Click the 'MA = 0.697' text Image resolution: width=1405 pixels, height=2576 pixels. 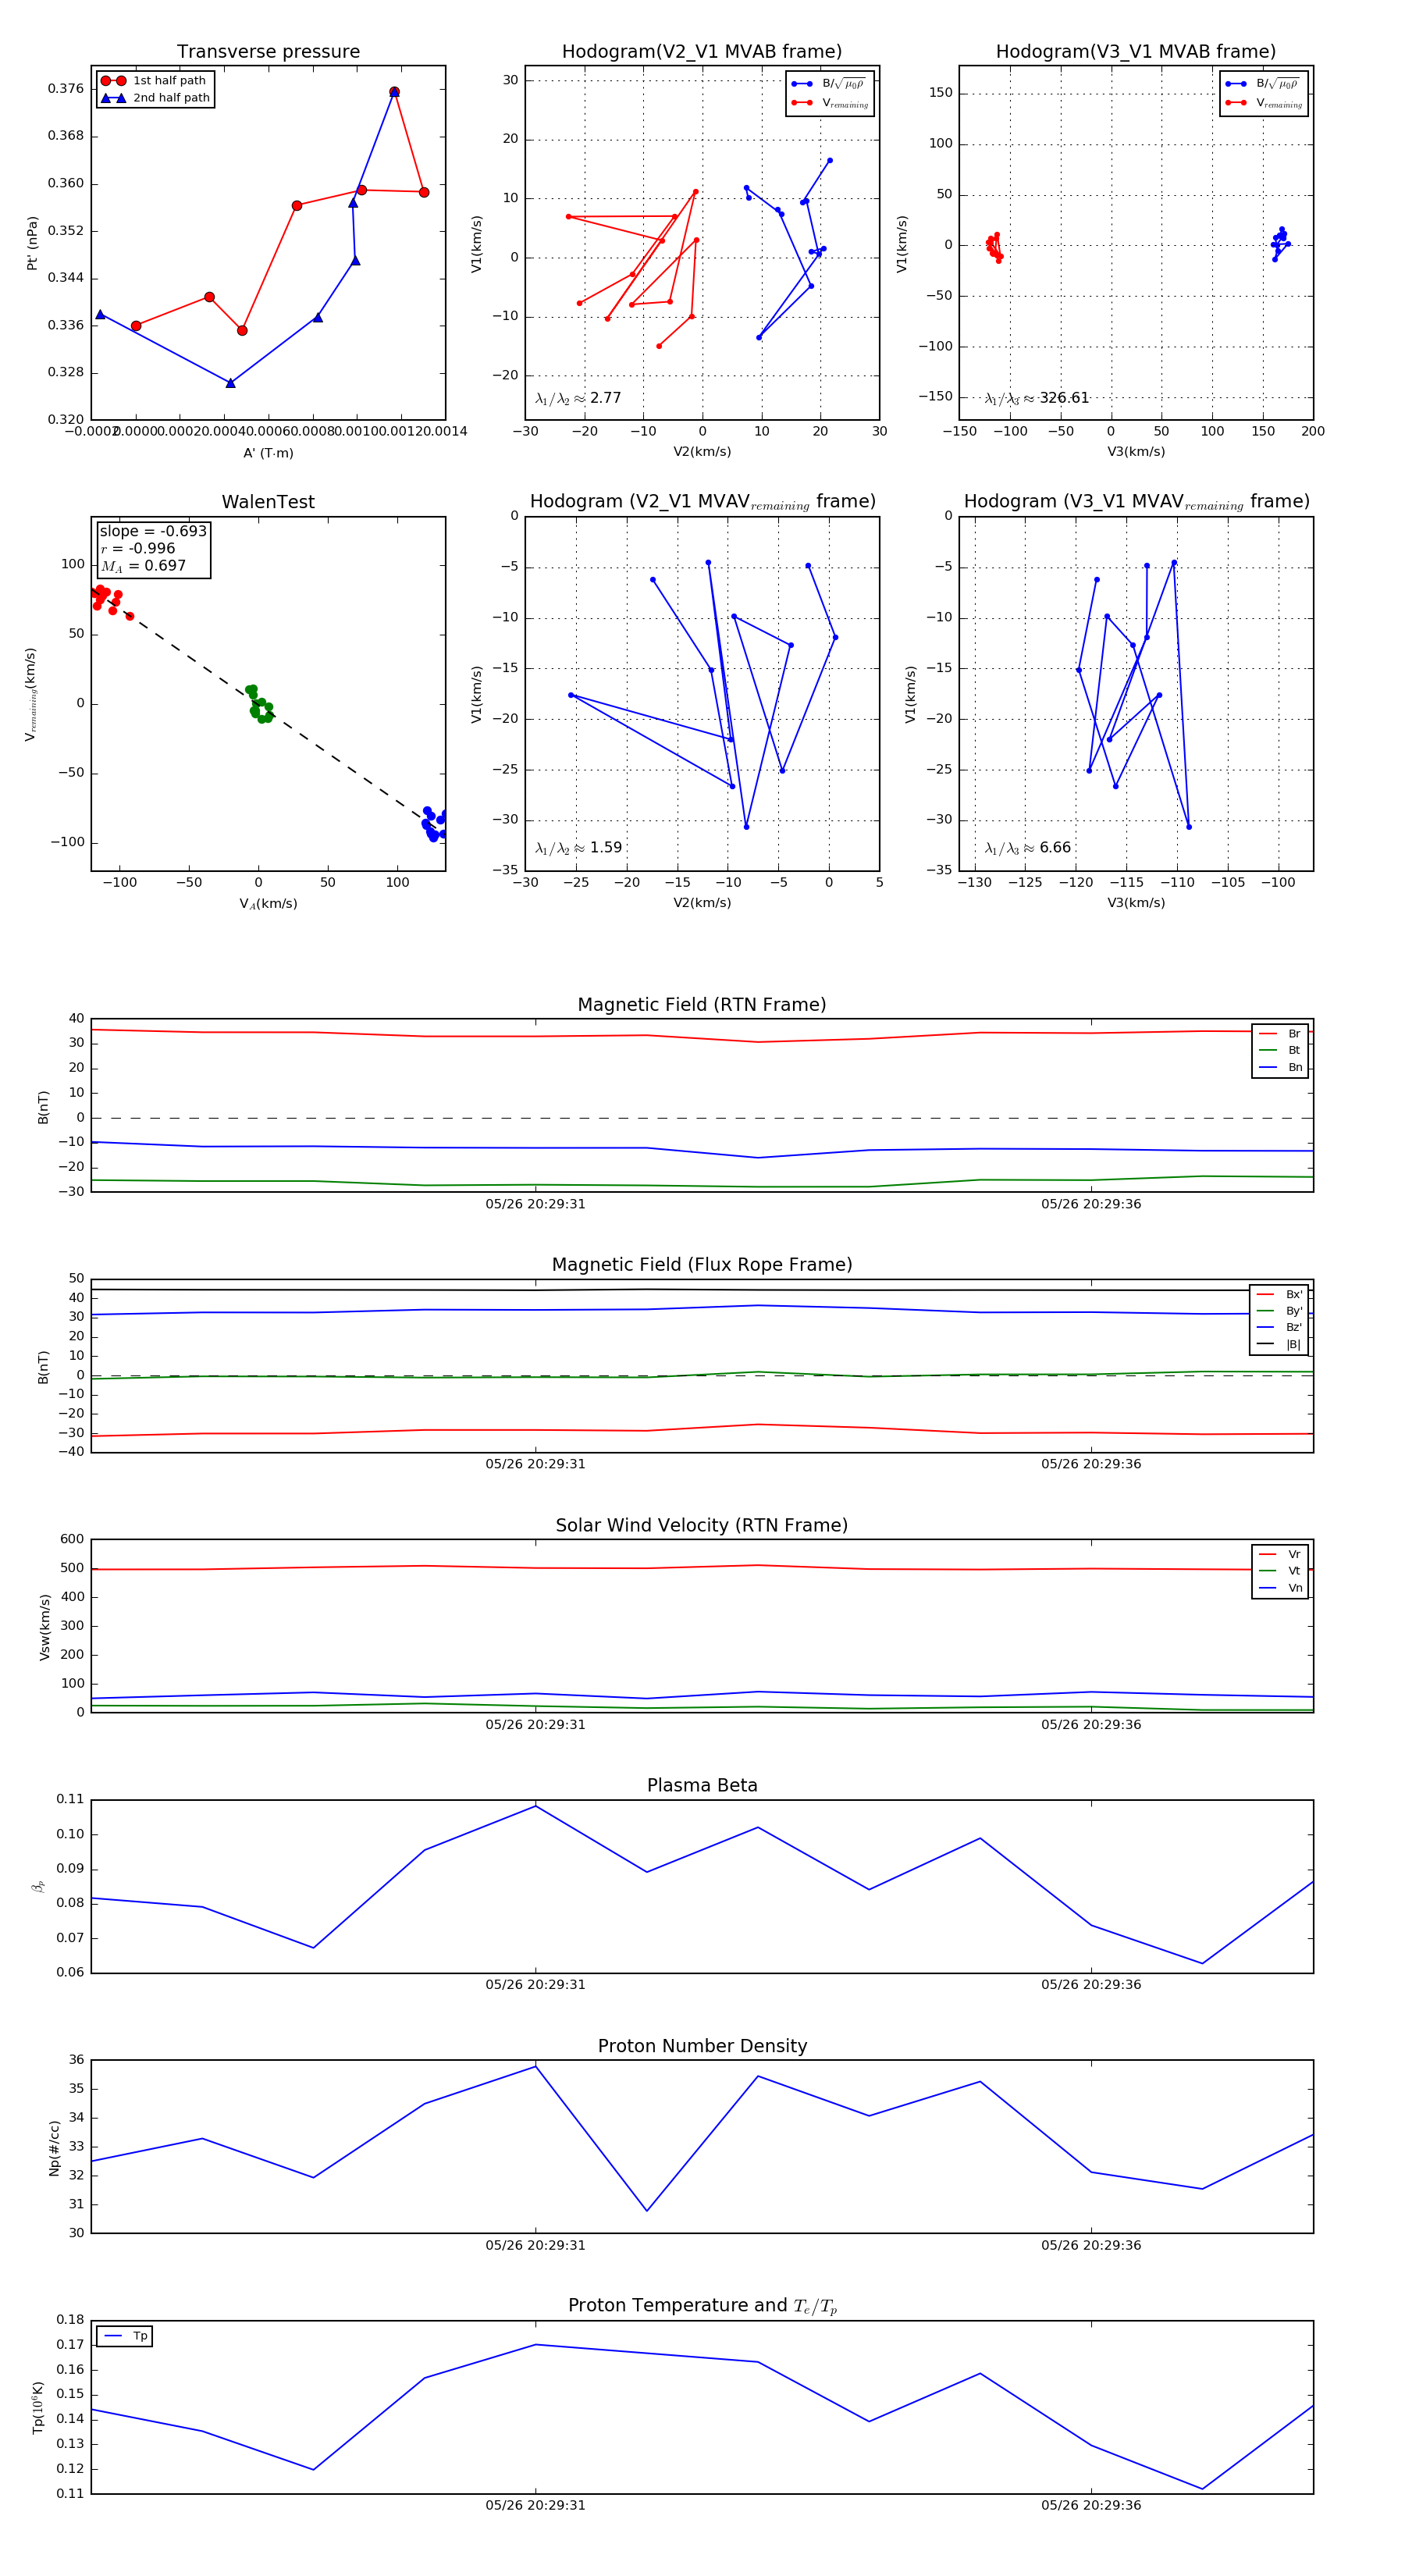pos(143,566)
